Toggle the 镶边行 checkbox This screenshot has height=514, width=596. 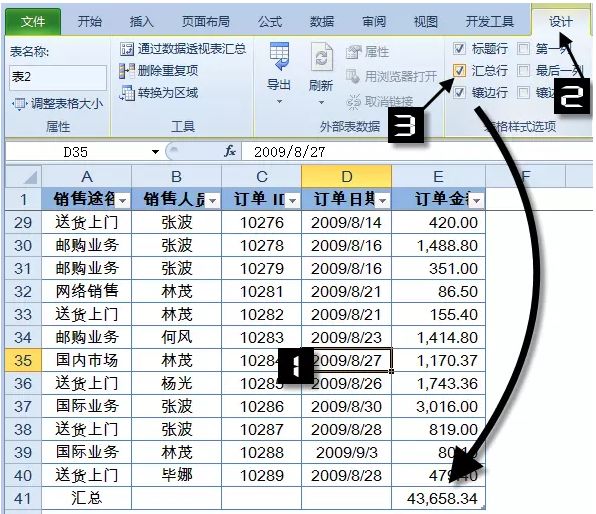click(x=459, y=92)
